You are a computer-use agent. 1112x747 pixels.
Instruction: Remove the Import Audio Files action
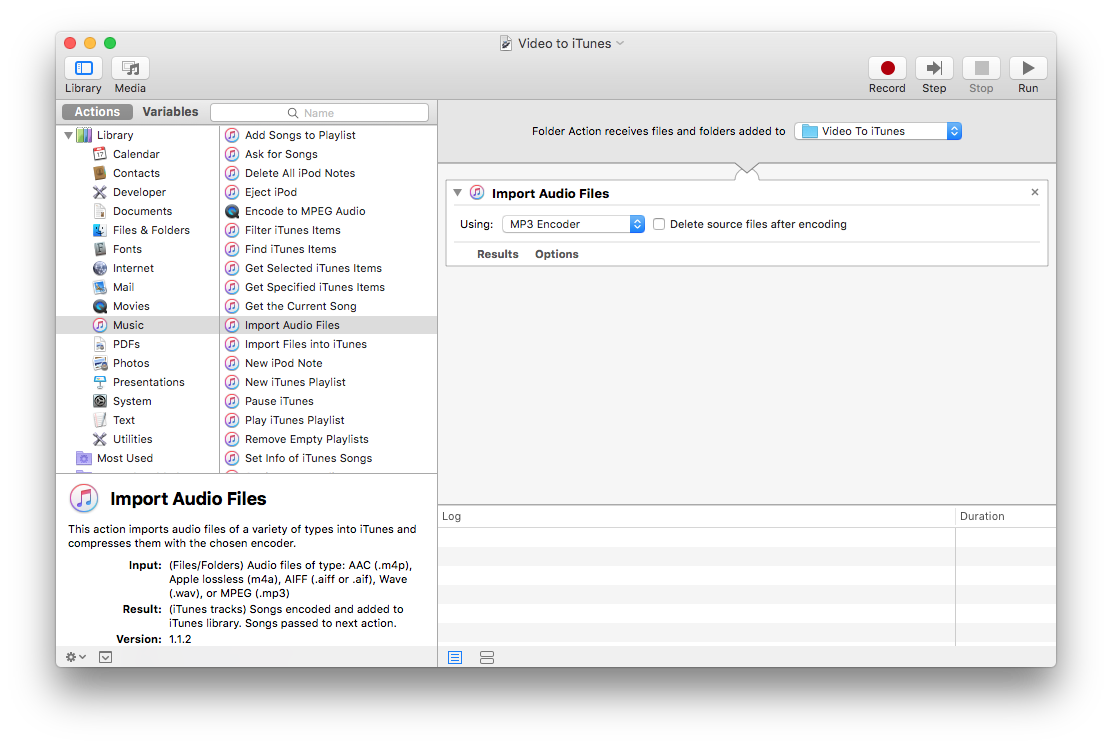tap(1035, 192)
